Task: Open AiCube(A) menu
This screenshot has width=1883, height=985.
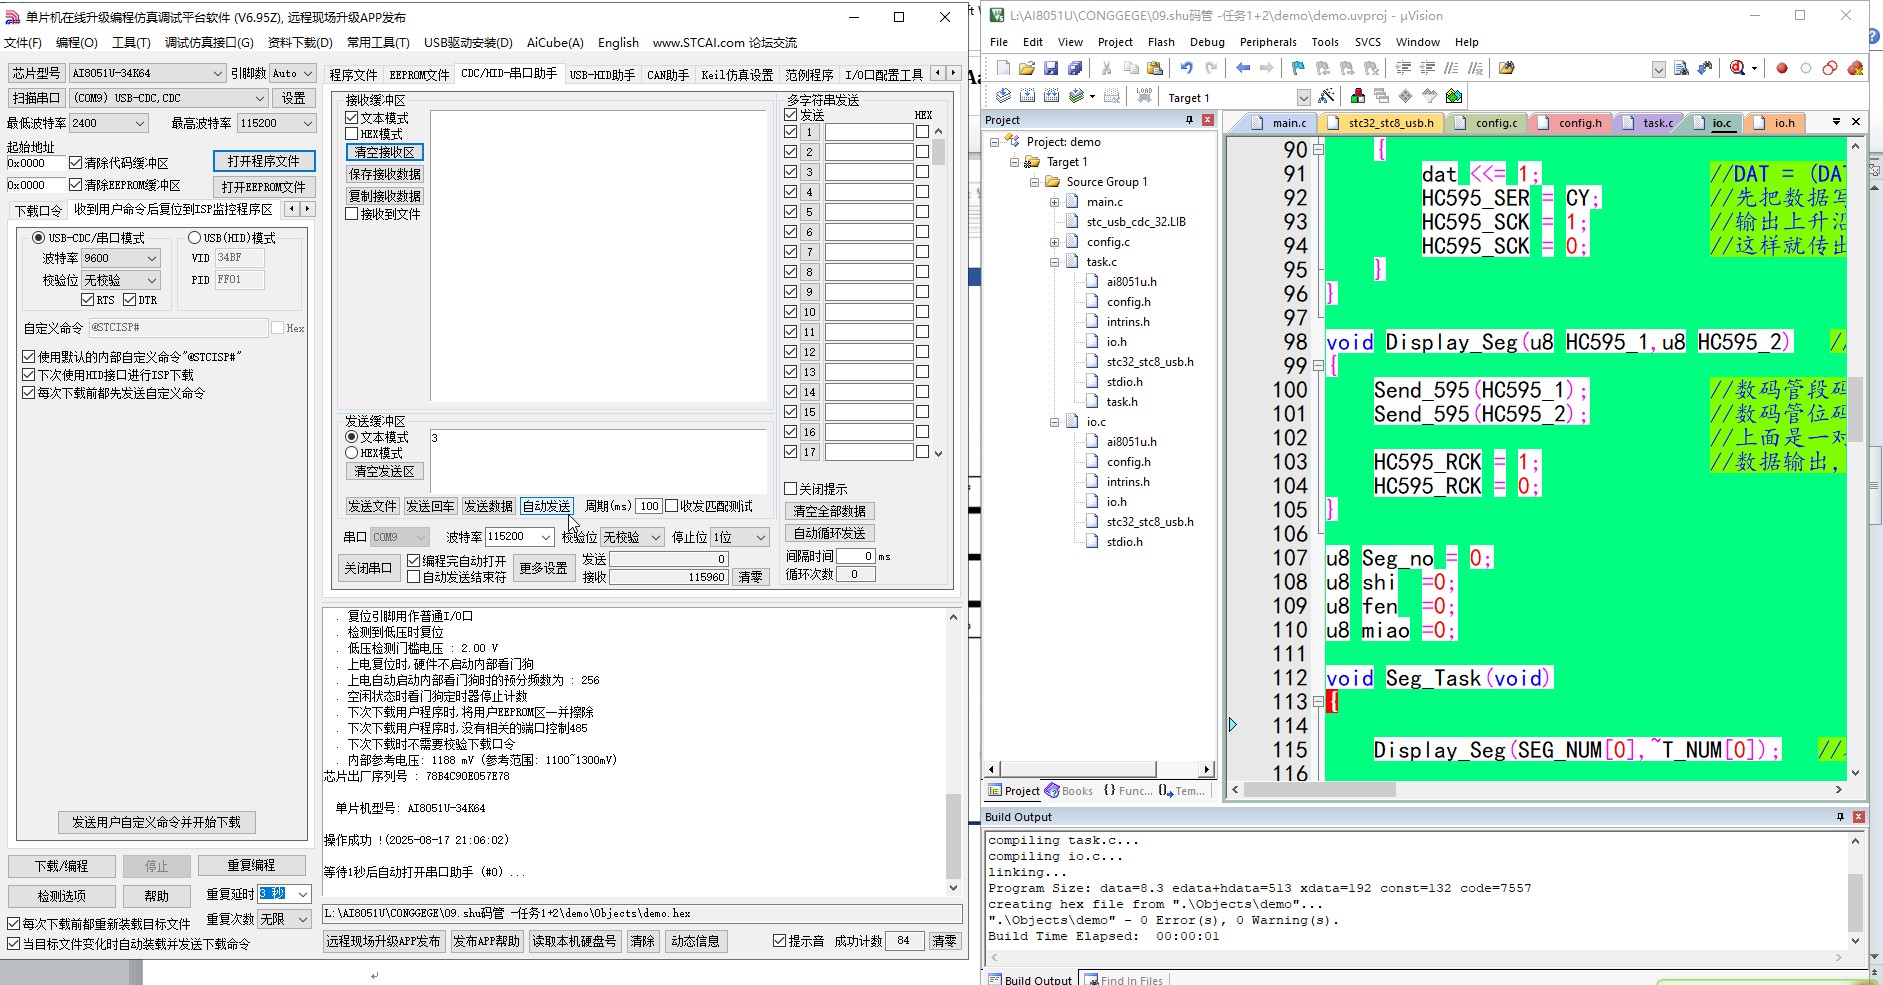Action: (555, 43)
